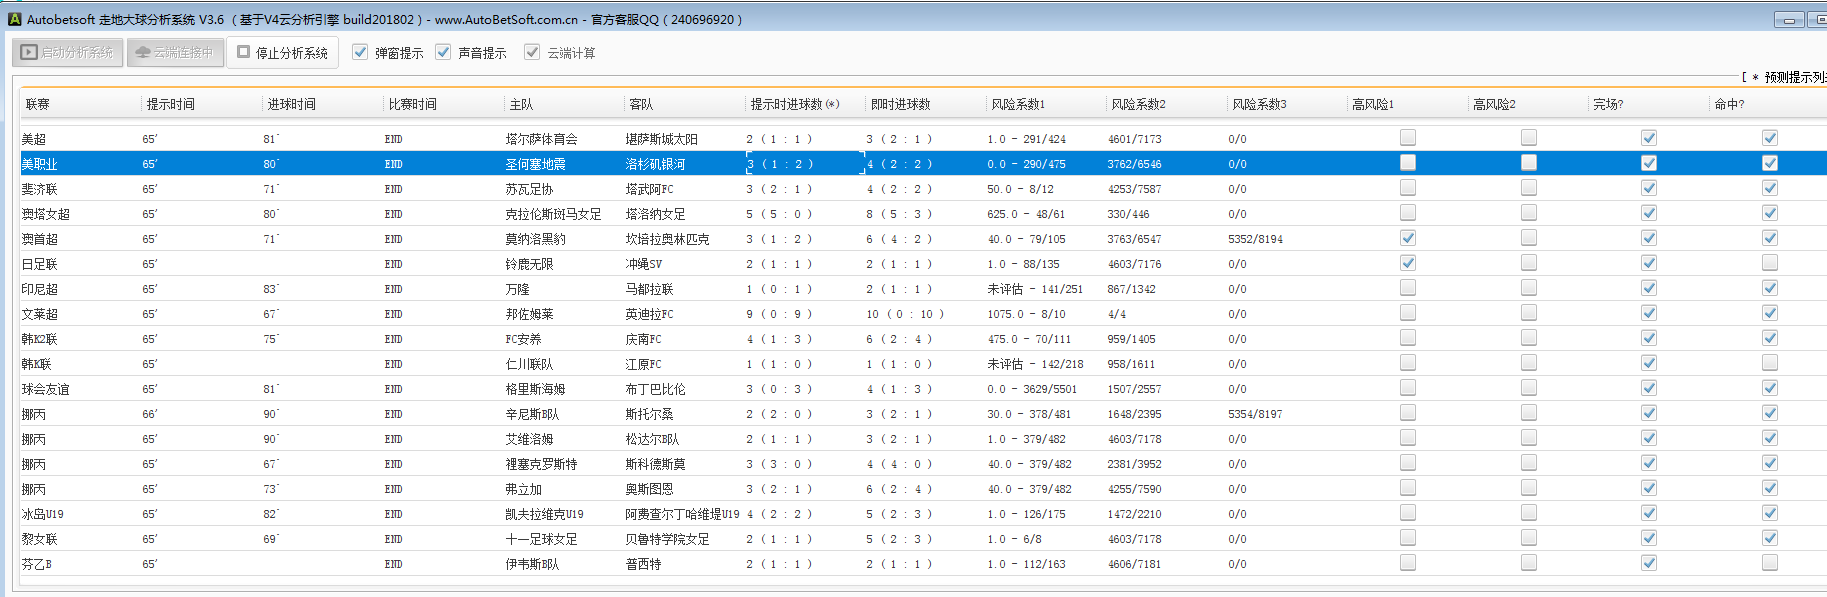
Task: Click the play icon on 启动分析系统
Action: click(29, 52)
